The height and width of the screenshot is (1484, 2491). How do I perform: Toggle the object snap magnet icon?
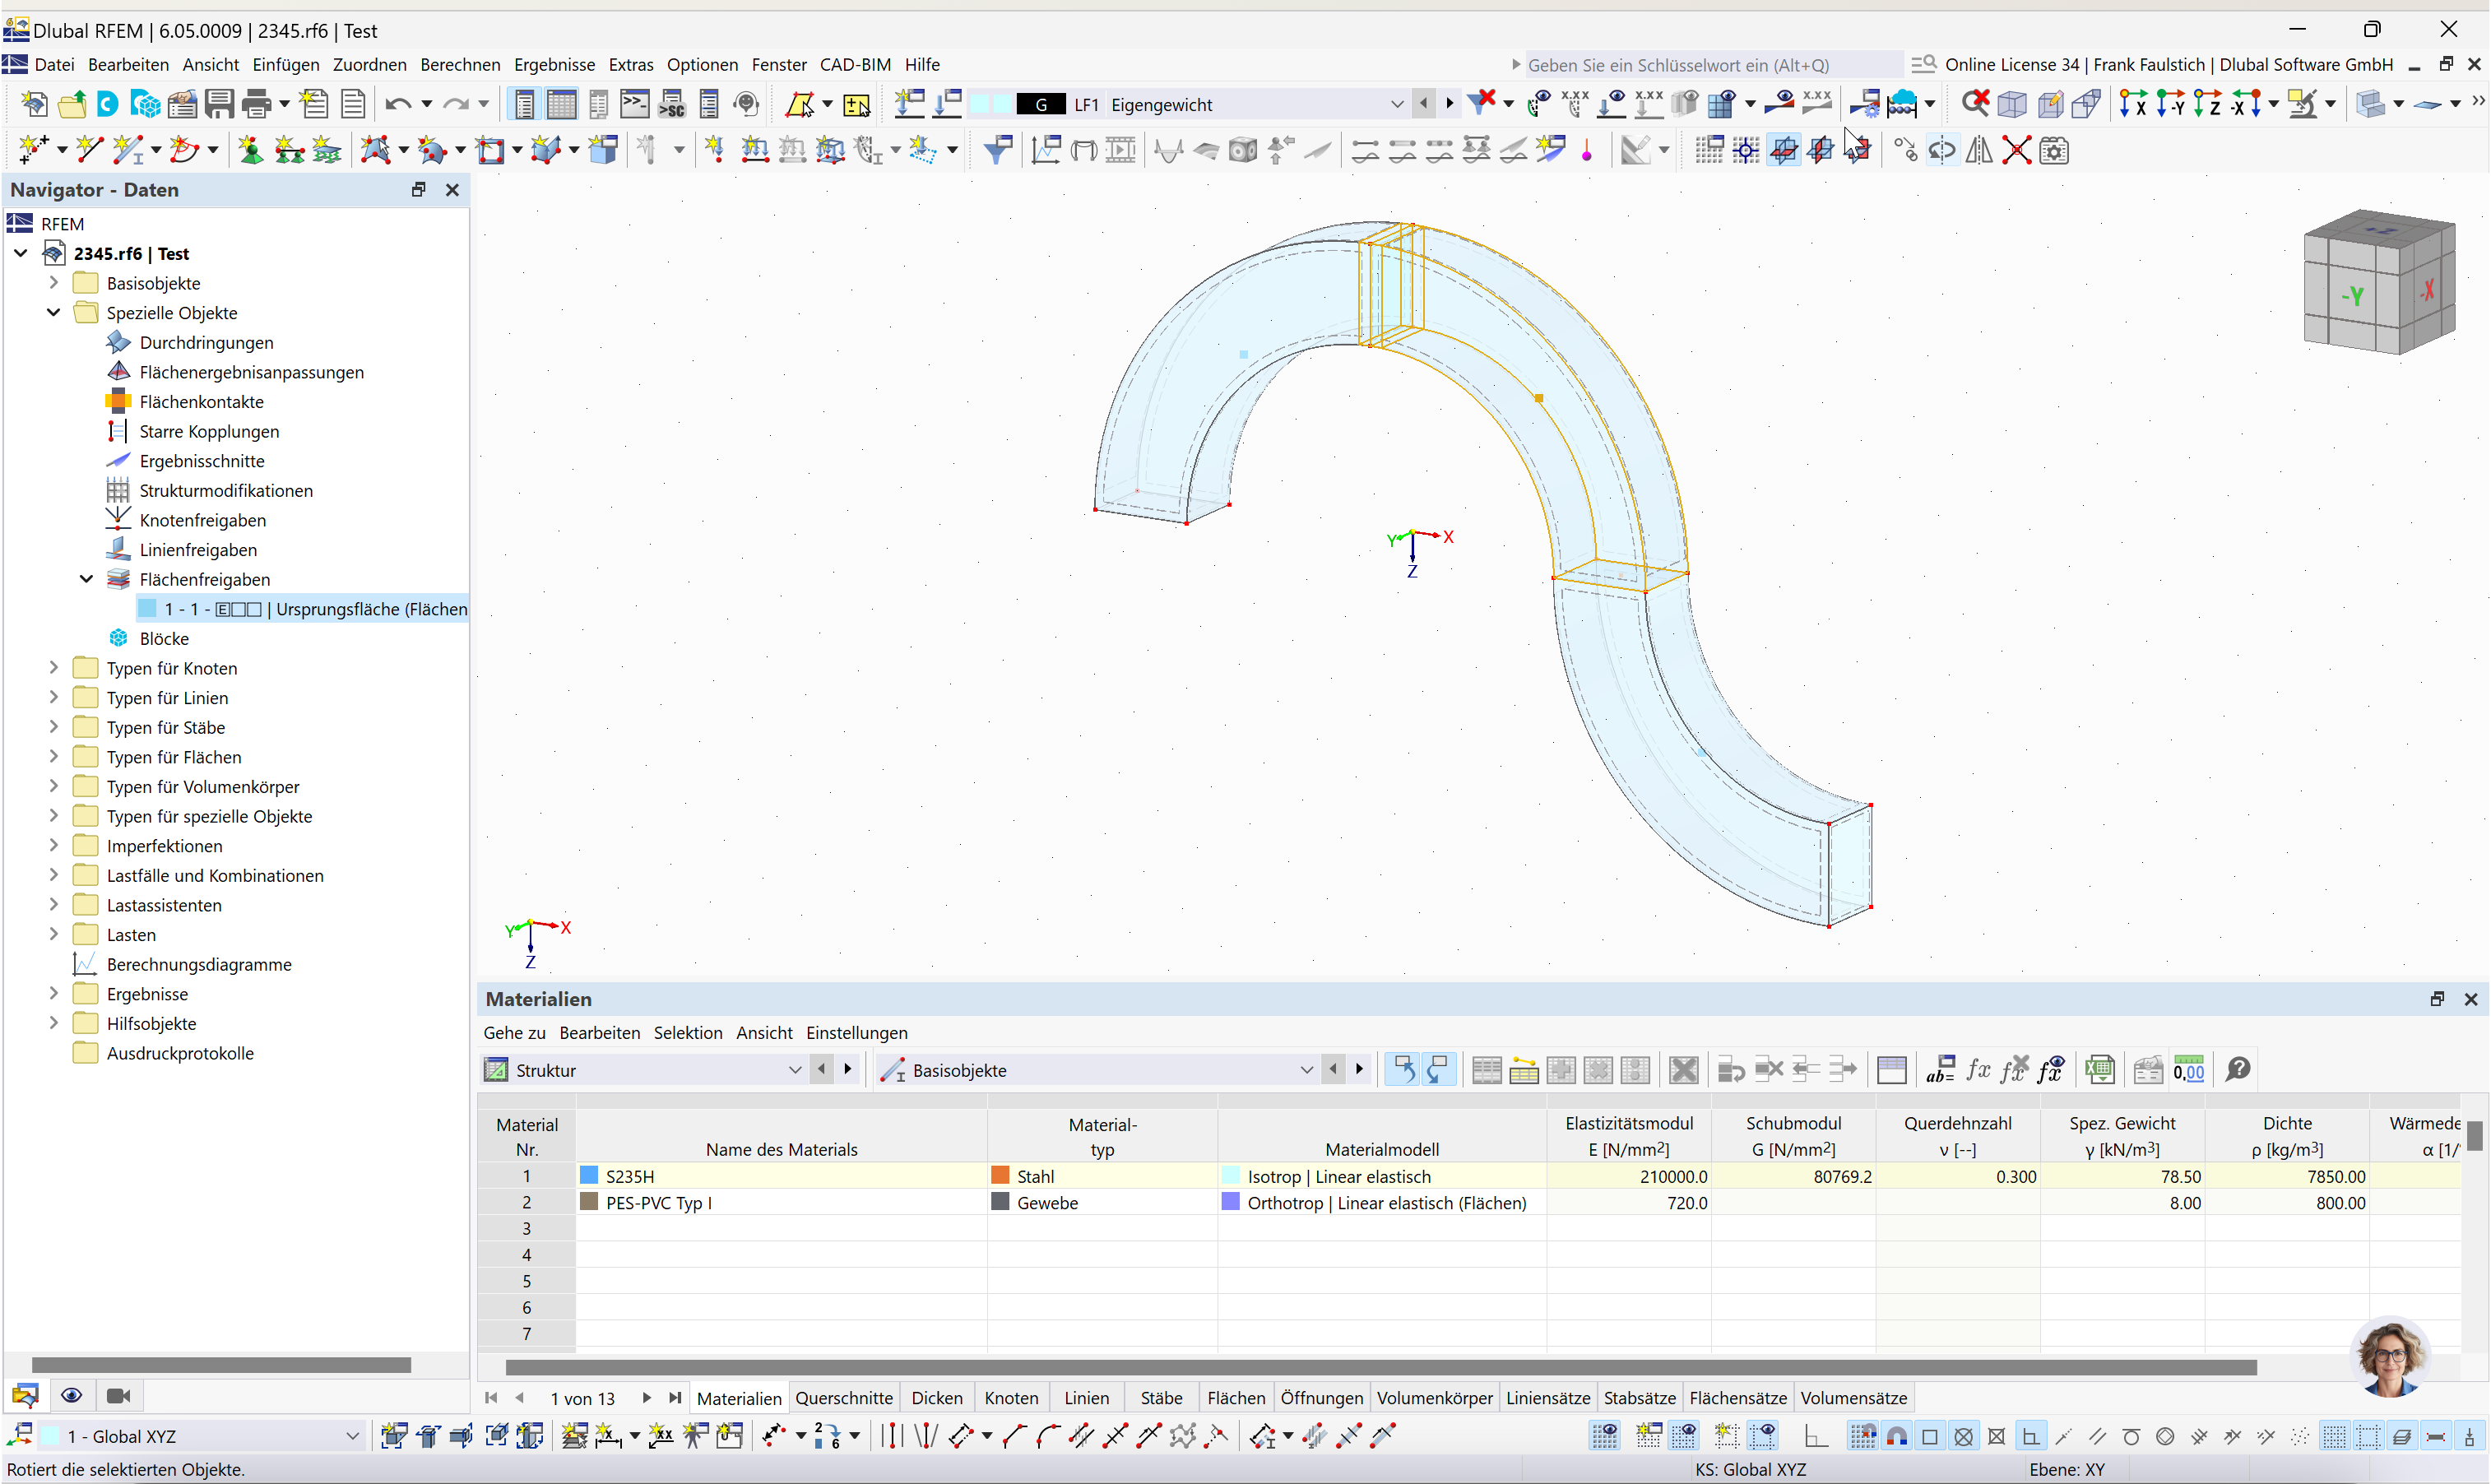tap(1897, 1437)
